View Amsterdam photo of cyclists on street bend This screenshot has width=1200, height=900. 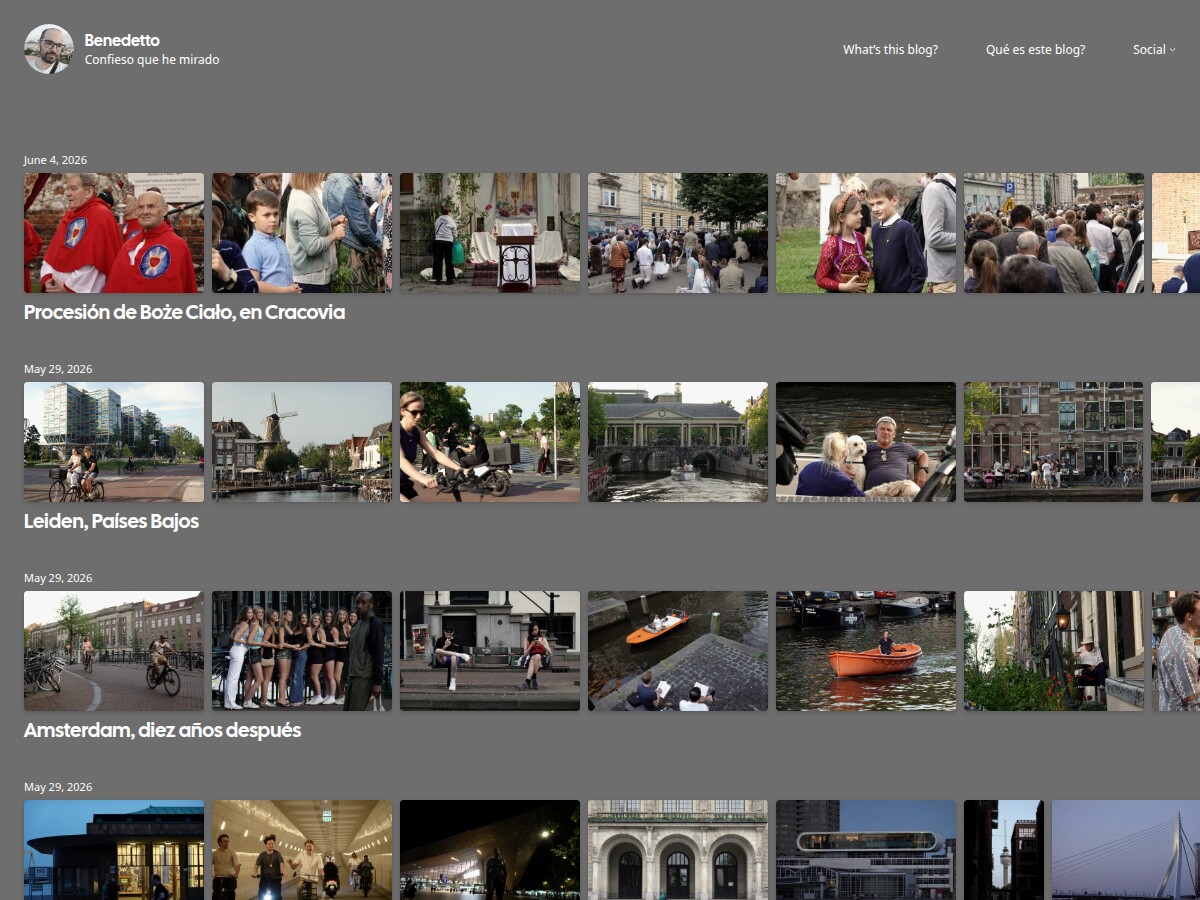(x=114, y=651)
